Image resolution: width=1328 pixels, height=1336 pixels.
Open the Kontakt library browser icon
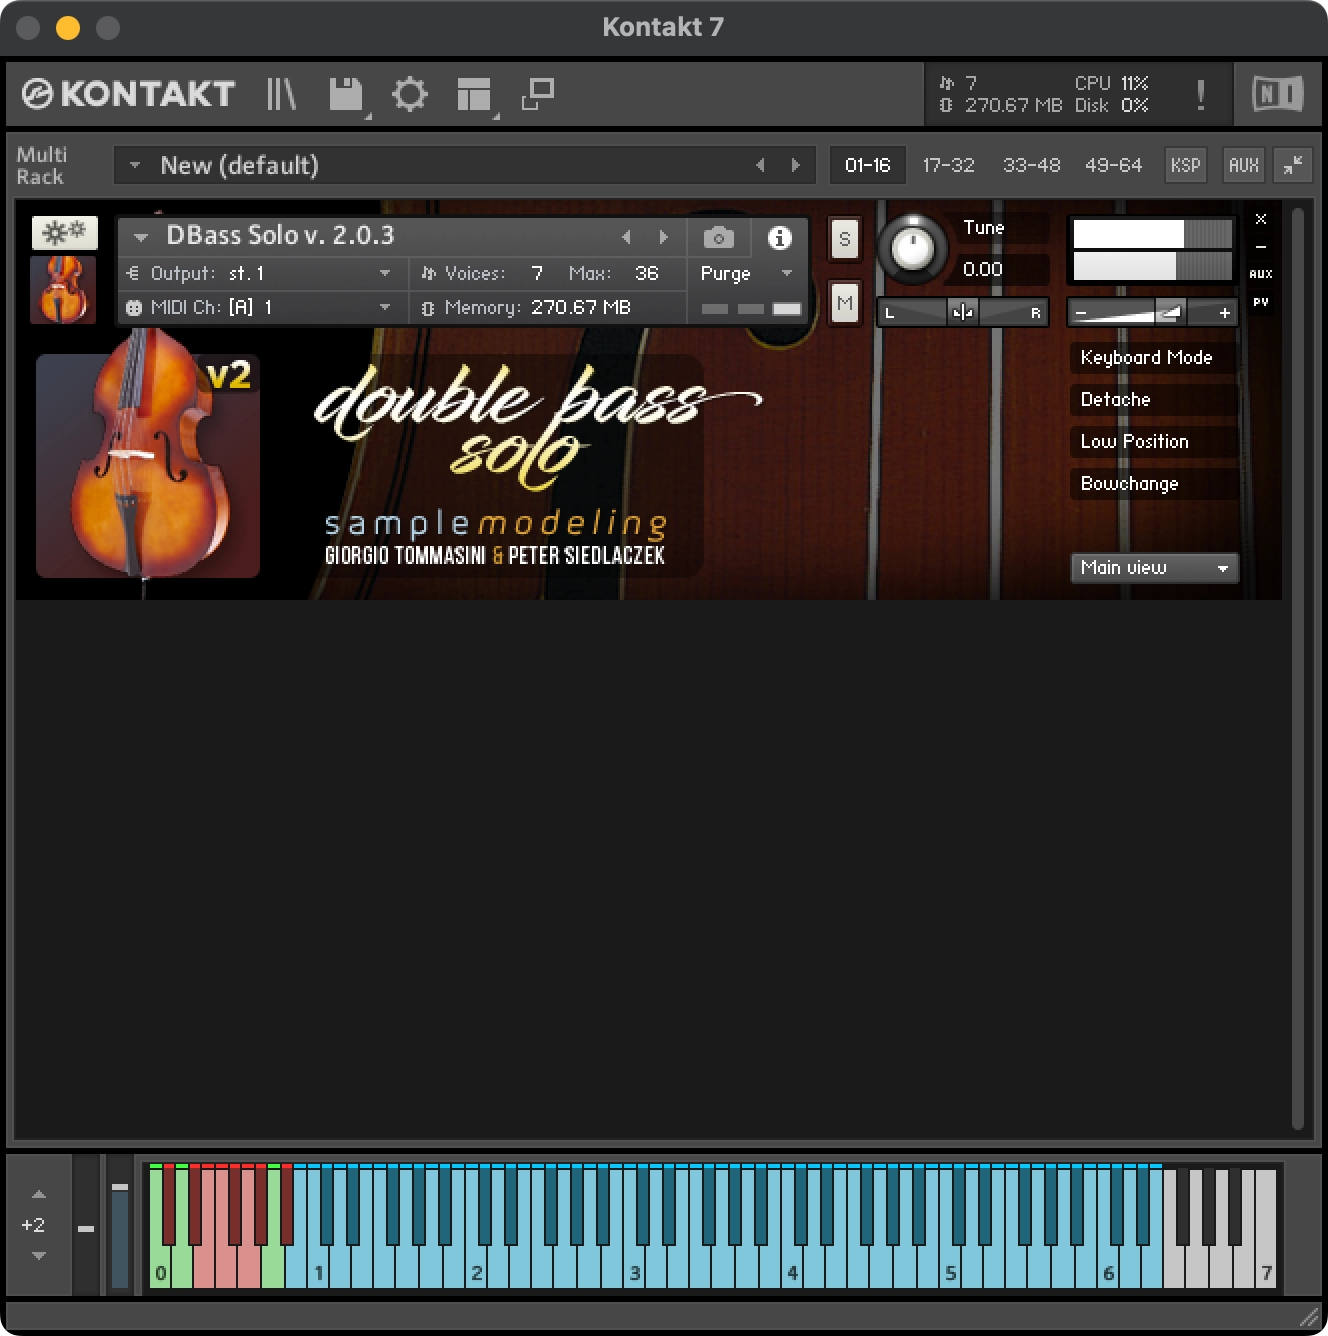[x=281, y=94]
